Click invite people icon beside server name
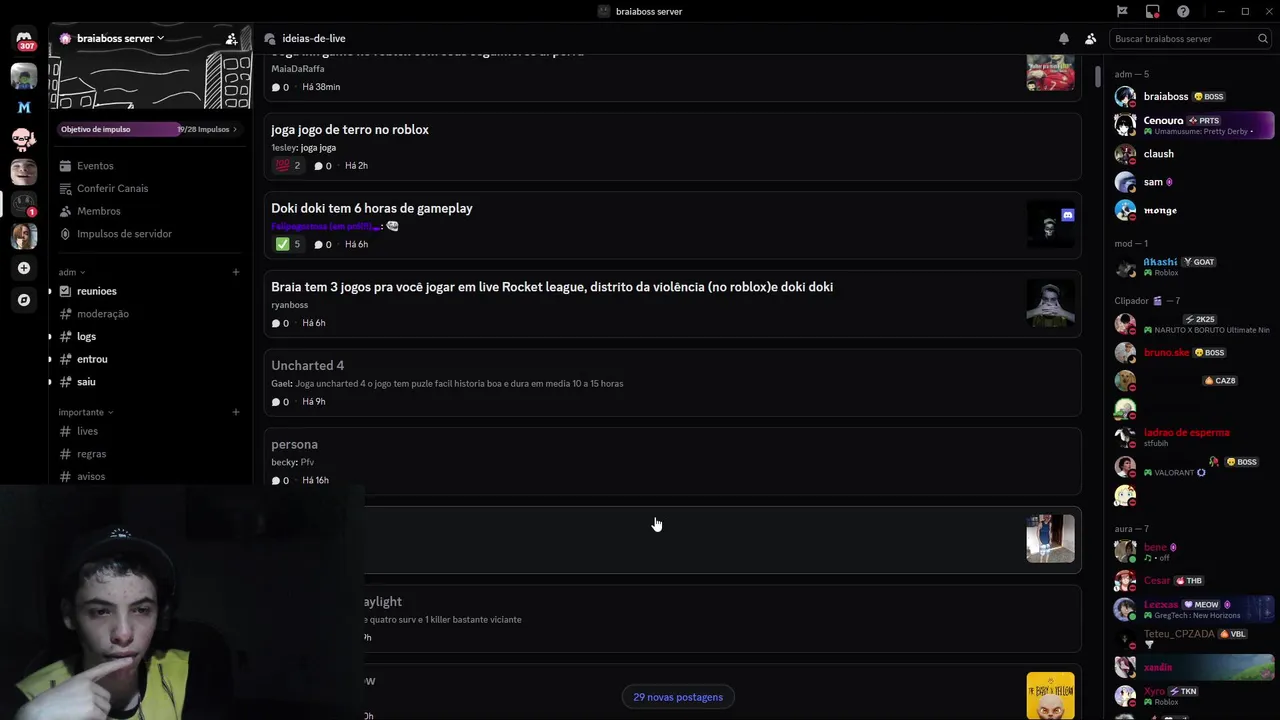Screen dimensions: 1280x720 click(x=232, y=39)
